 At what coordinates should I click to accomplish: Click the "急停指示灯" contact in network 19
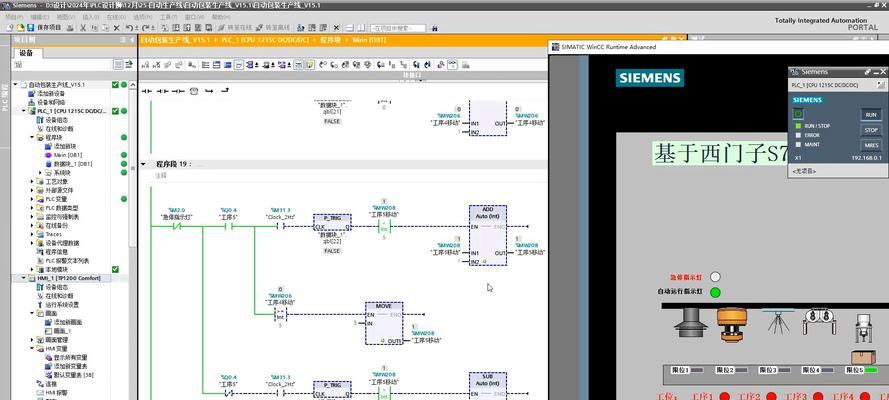pos(176,226)
